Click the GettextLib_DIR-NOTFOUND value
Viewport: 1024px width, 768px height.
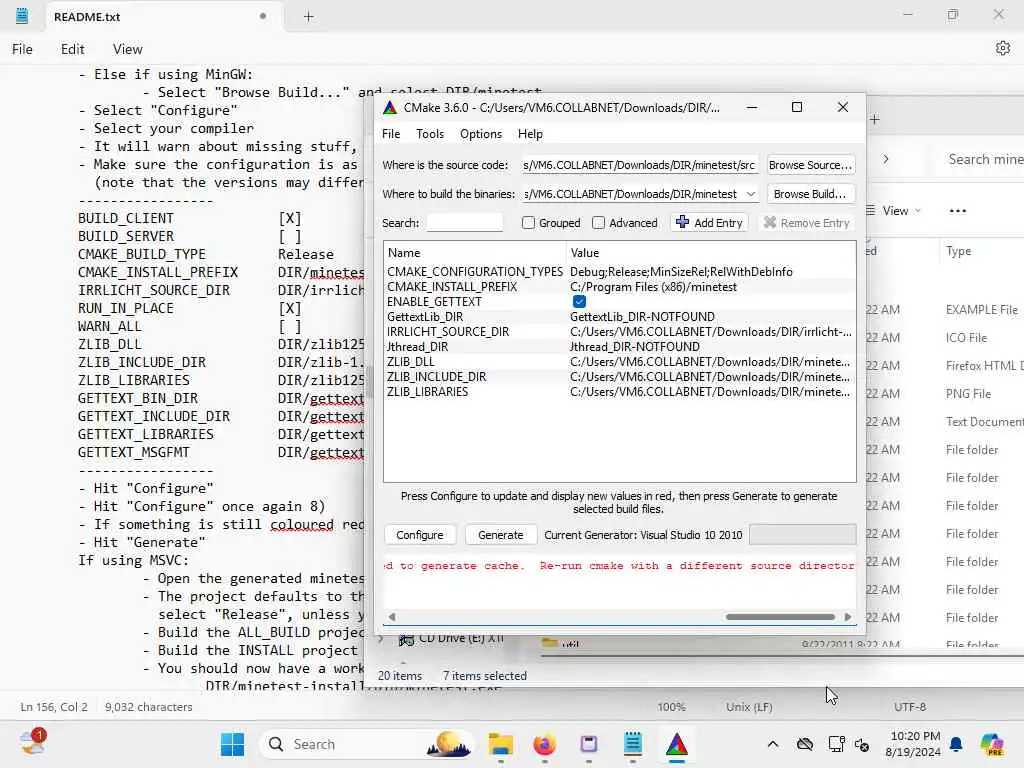[x=642, y=317]
